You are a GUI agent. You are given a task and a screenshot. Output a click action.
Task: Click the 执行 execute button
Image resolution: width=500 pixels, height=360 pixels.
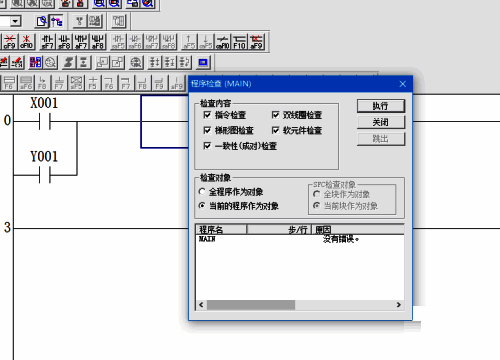pos(381,106)
